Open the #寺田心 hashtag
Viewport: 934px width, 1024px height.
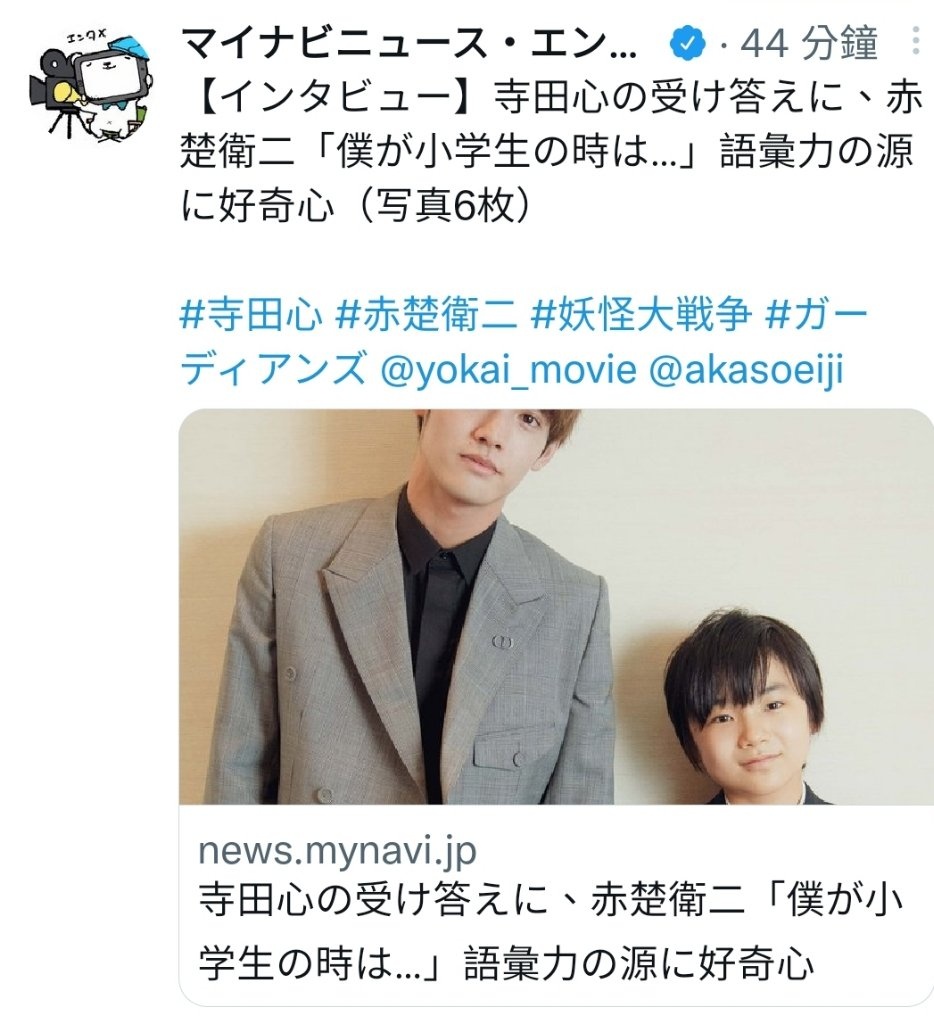pos(251,314)
